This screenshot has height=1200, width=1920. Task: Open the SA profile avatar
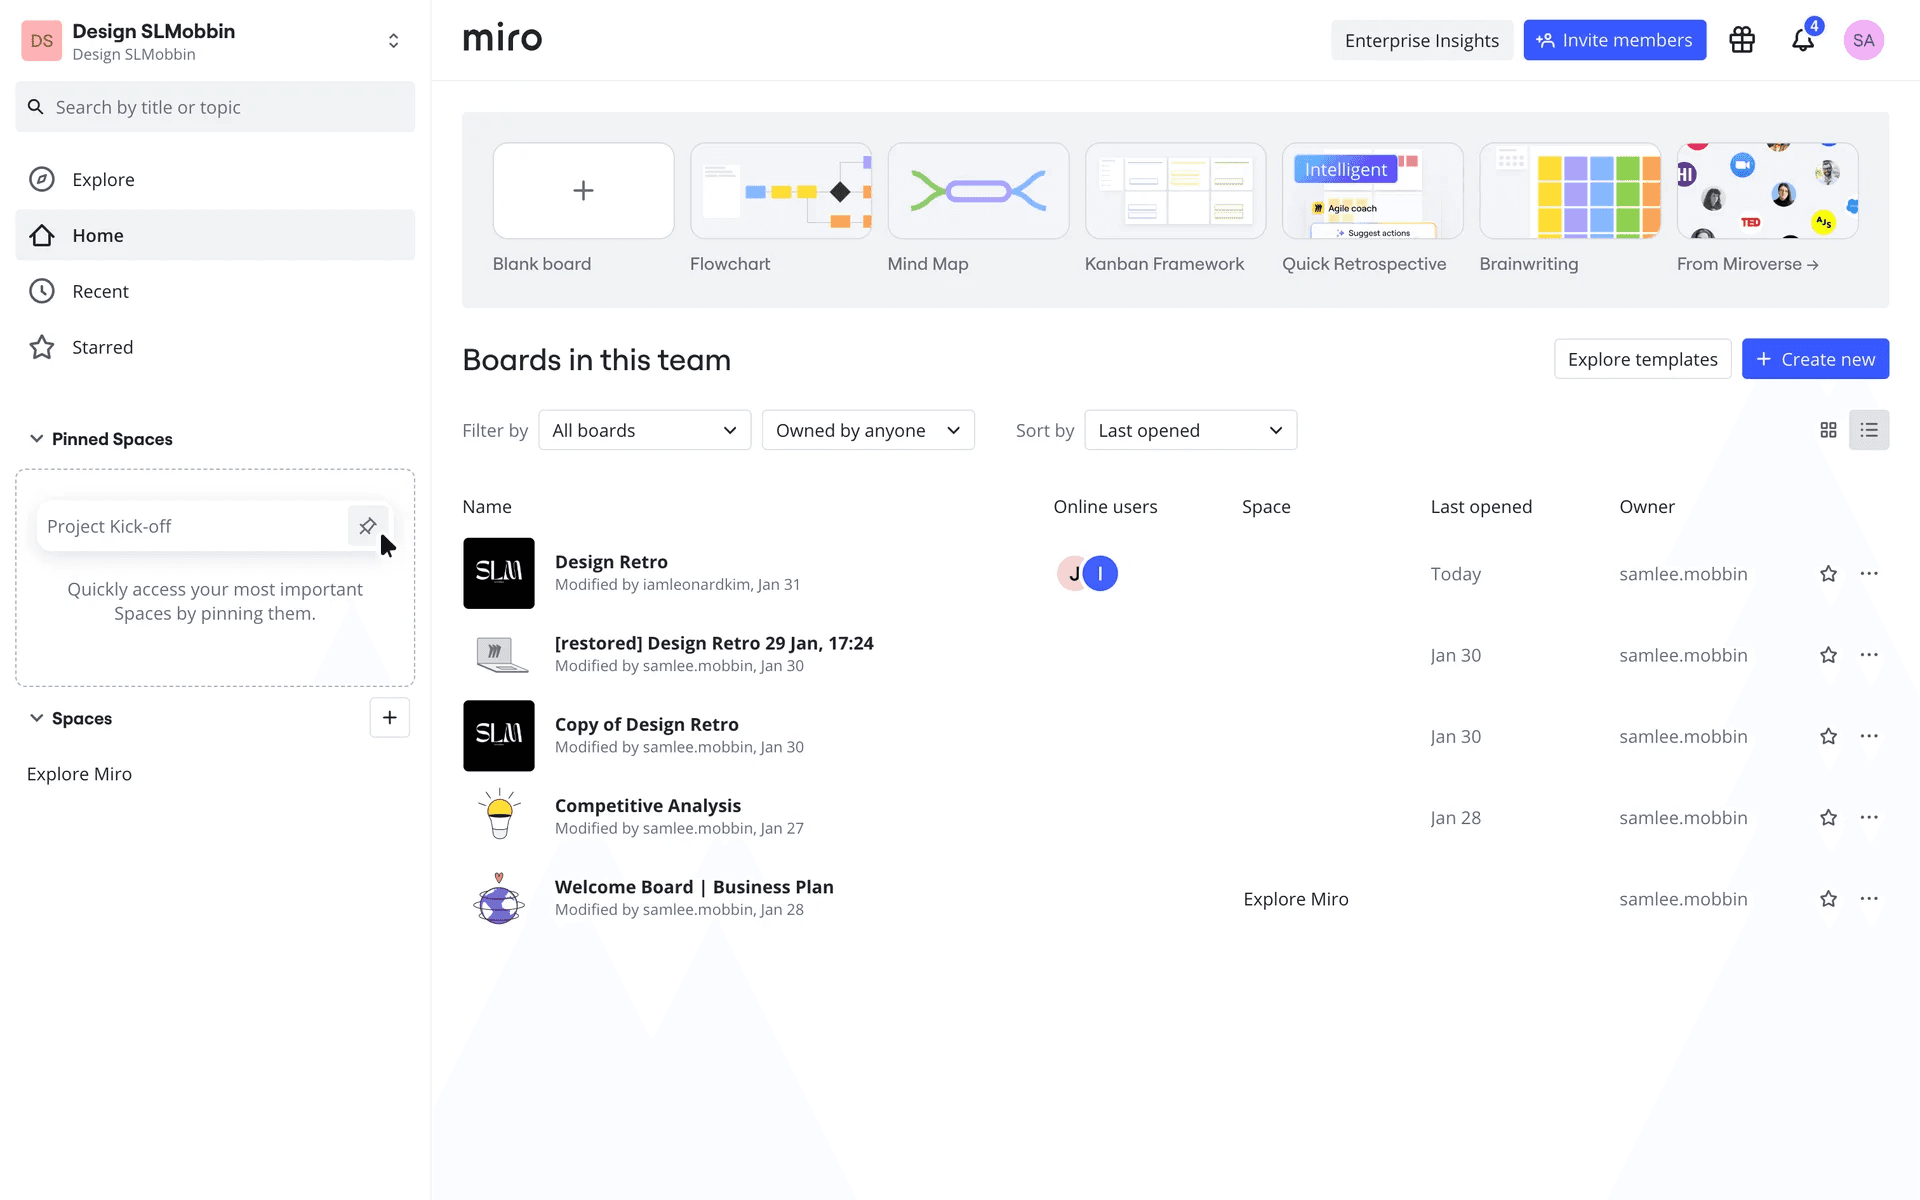click(1863, 40)
